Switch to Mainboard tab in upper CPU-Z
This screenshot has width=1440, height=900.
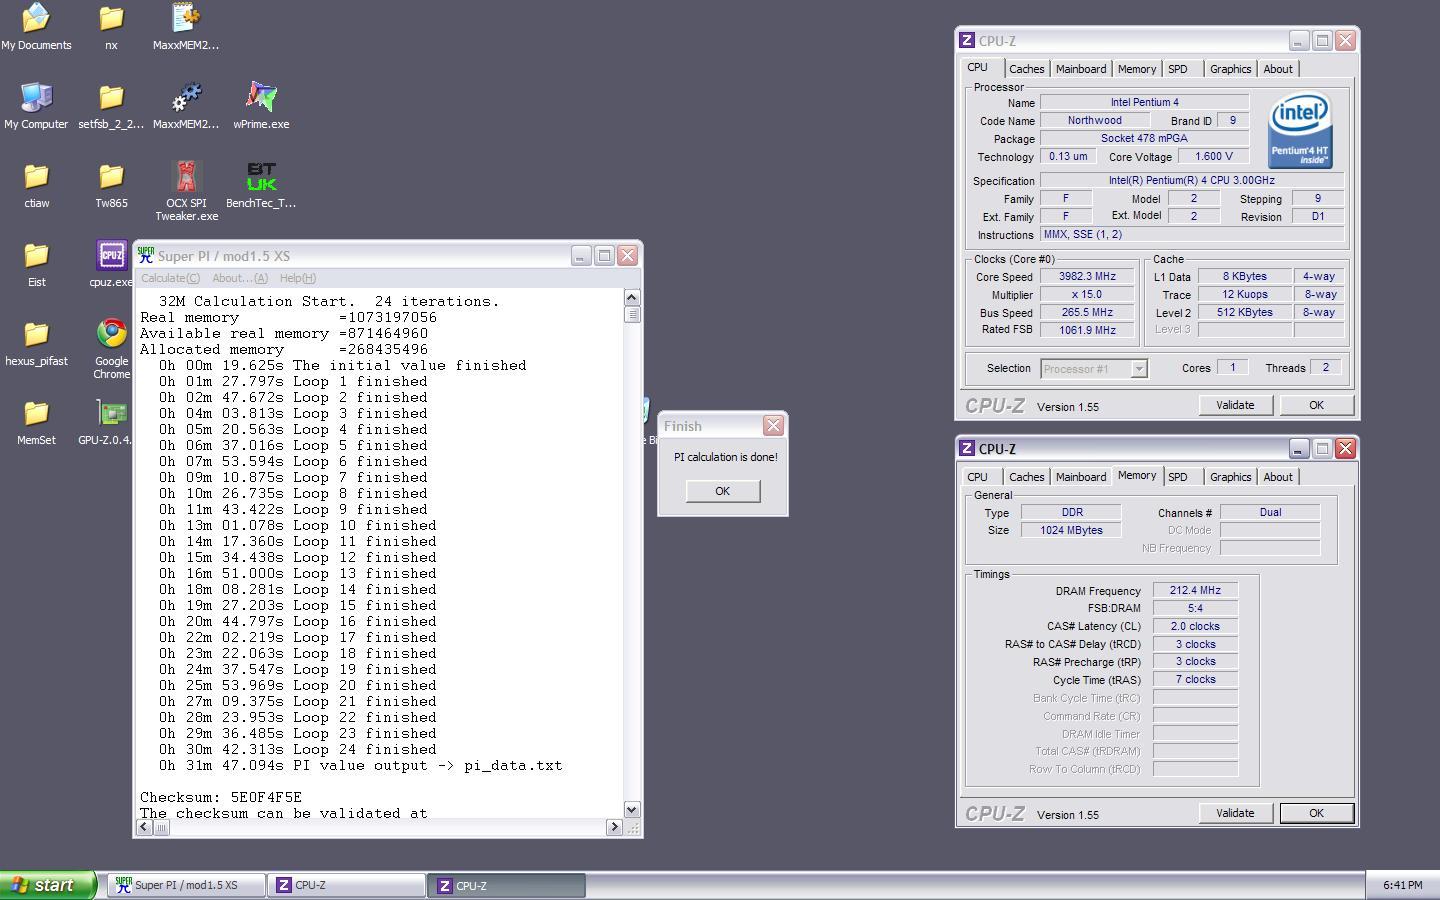(1081, 69)
